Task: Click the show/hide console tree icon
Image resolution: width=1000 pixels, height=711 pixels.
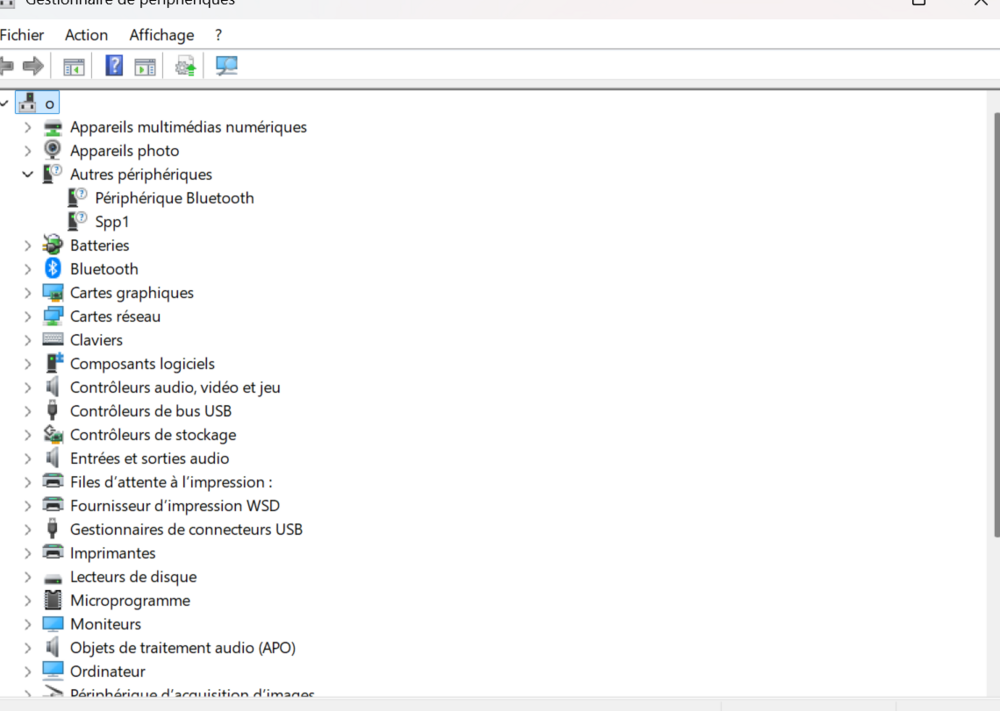Action: (74, 66)
